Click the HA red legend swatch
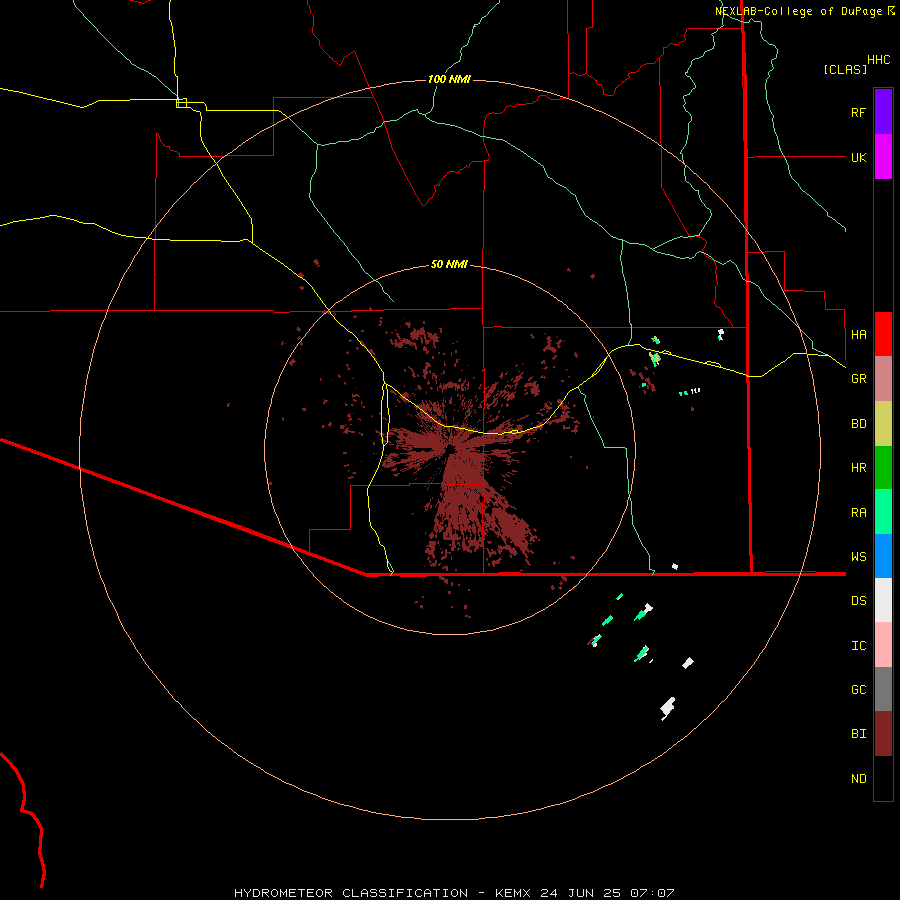This screenshot has width=900, height=900. click(x=883, y=334)
